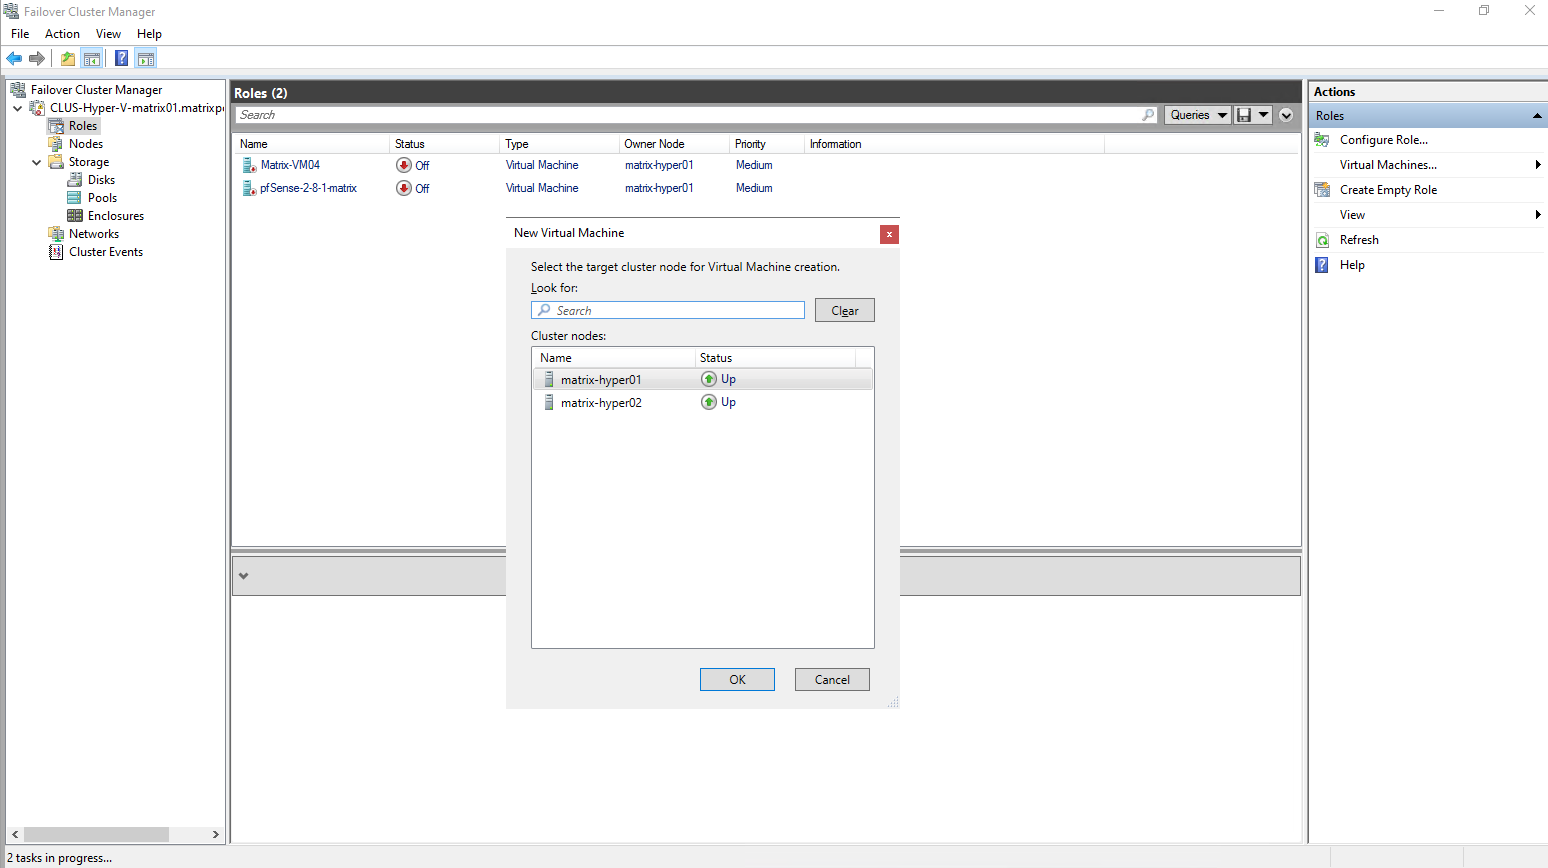Open the Action menu
Viewport: 1548px width, 868px height.
62,34
